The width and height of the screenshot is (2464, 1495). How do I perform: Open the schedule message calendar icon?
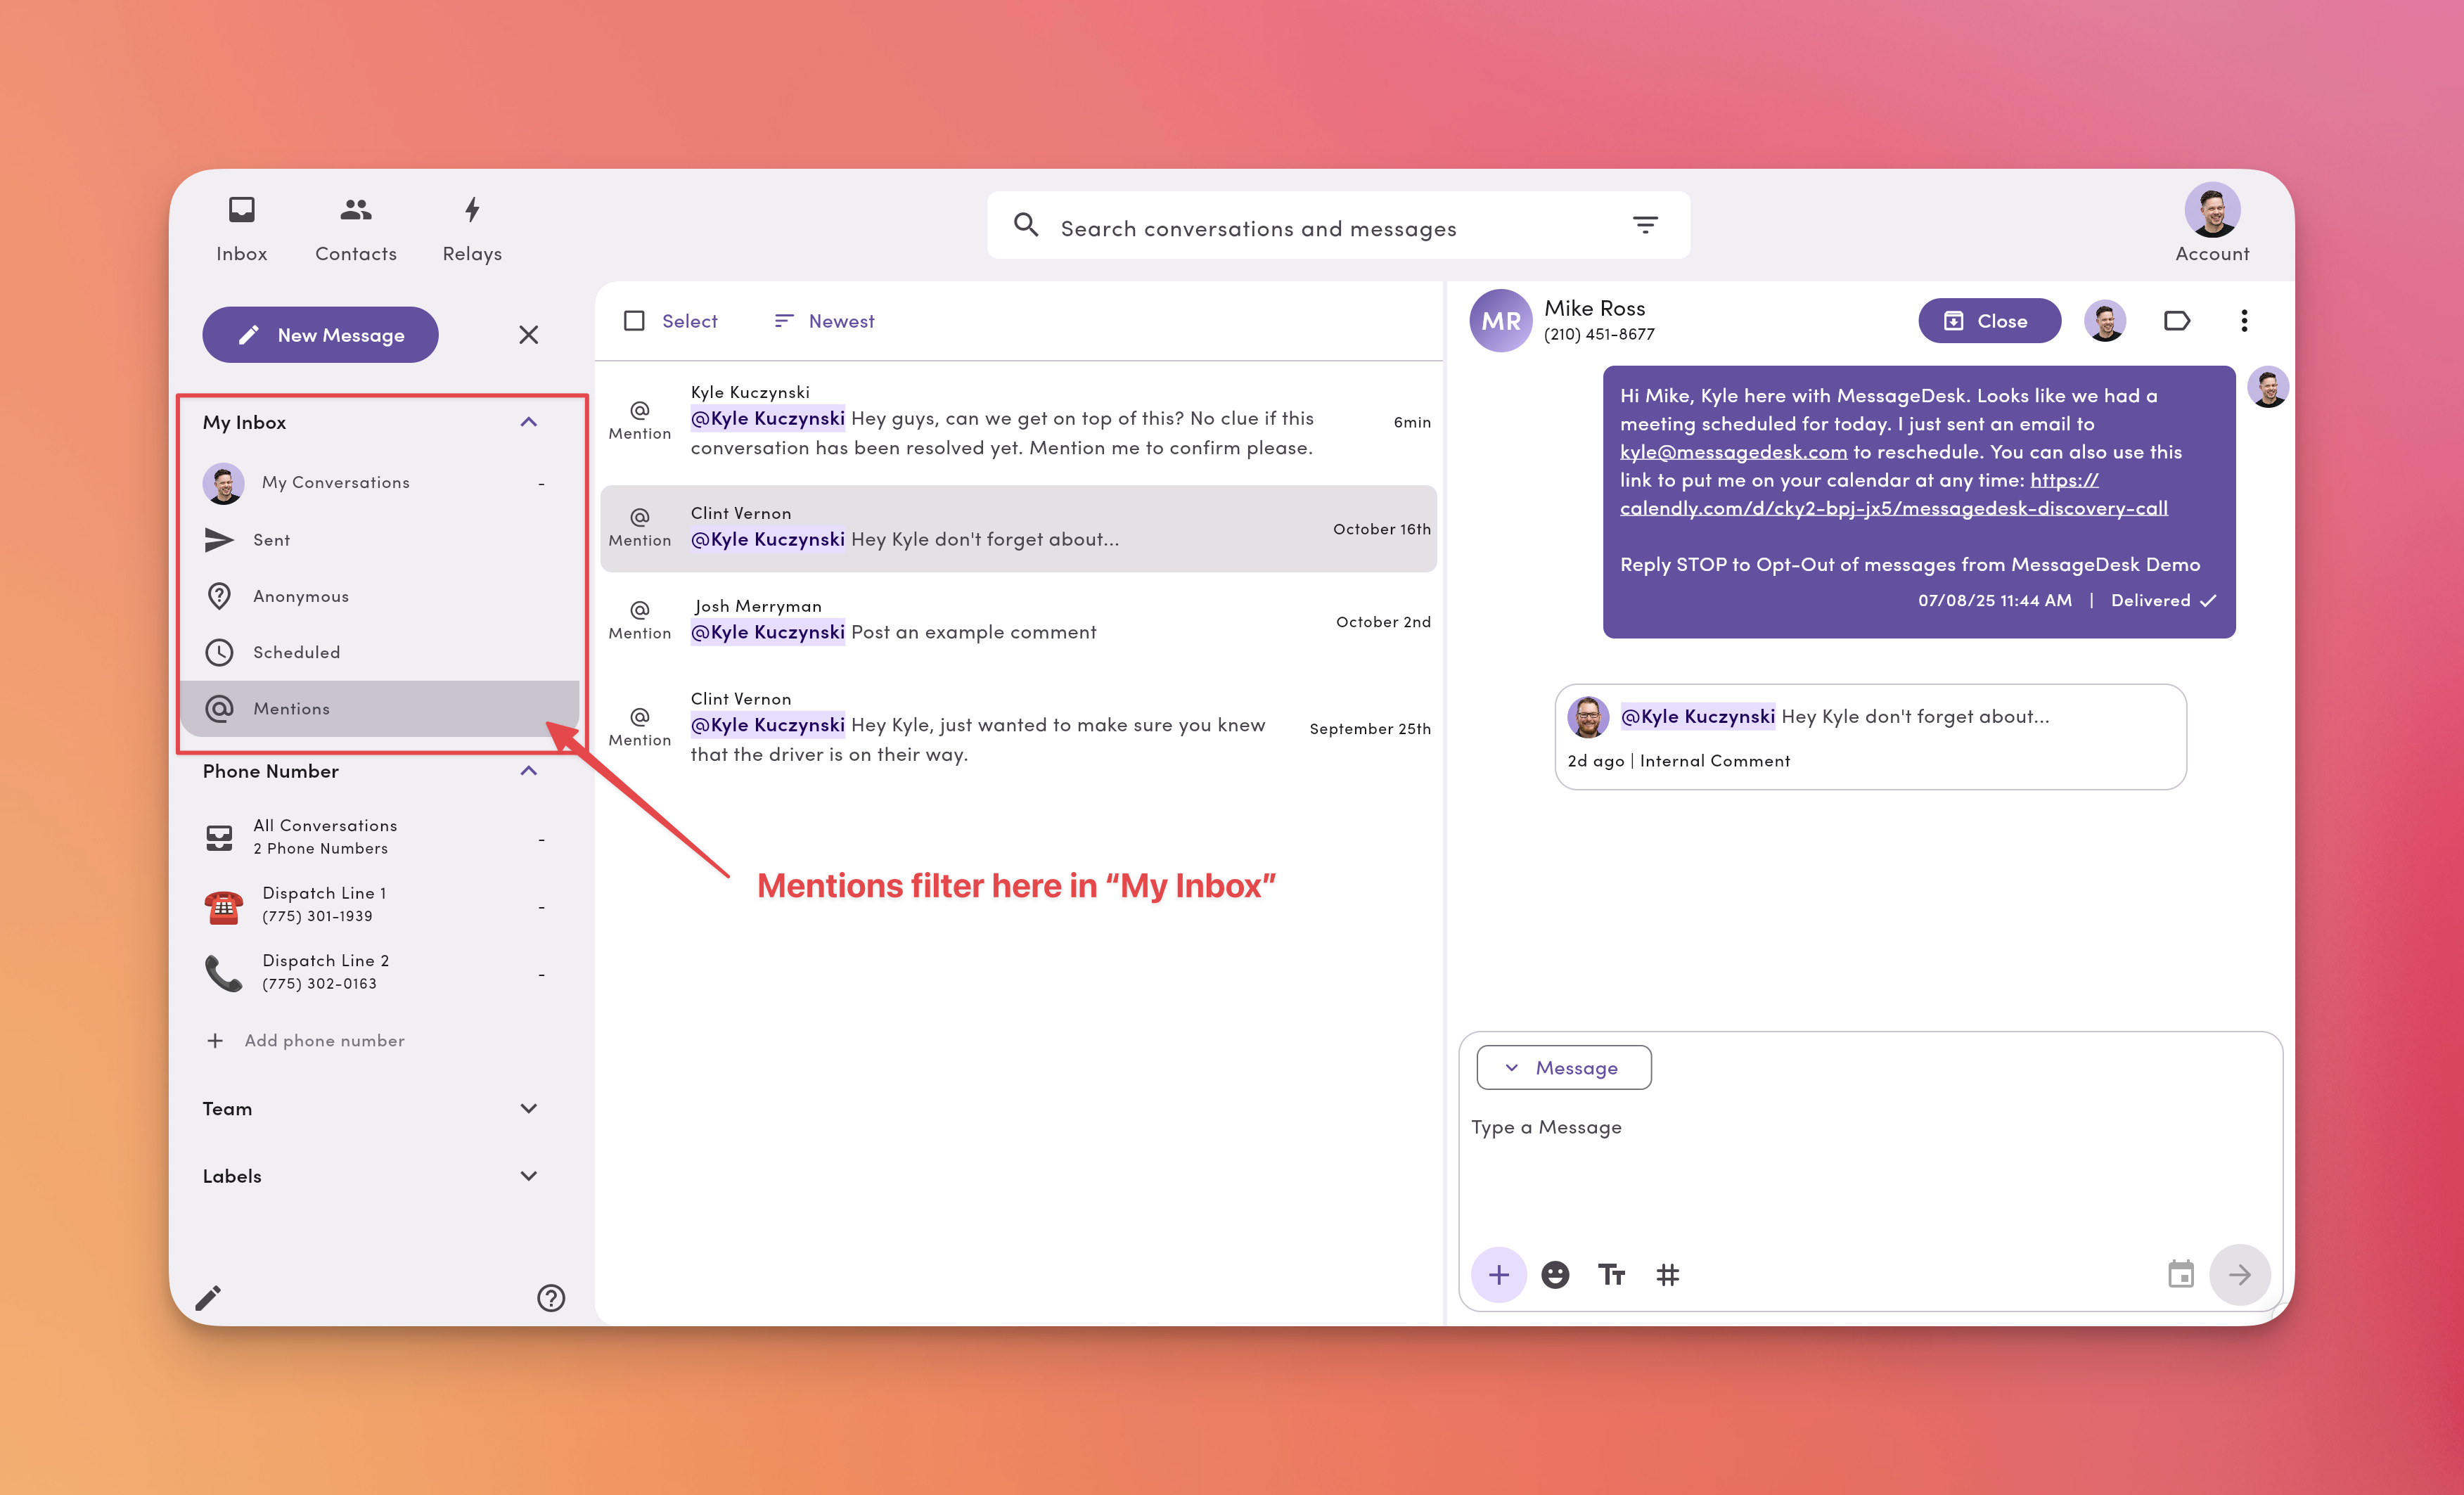tap(2180, 1274)
